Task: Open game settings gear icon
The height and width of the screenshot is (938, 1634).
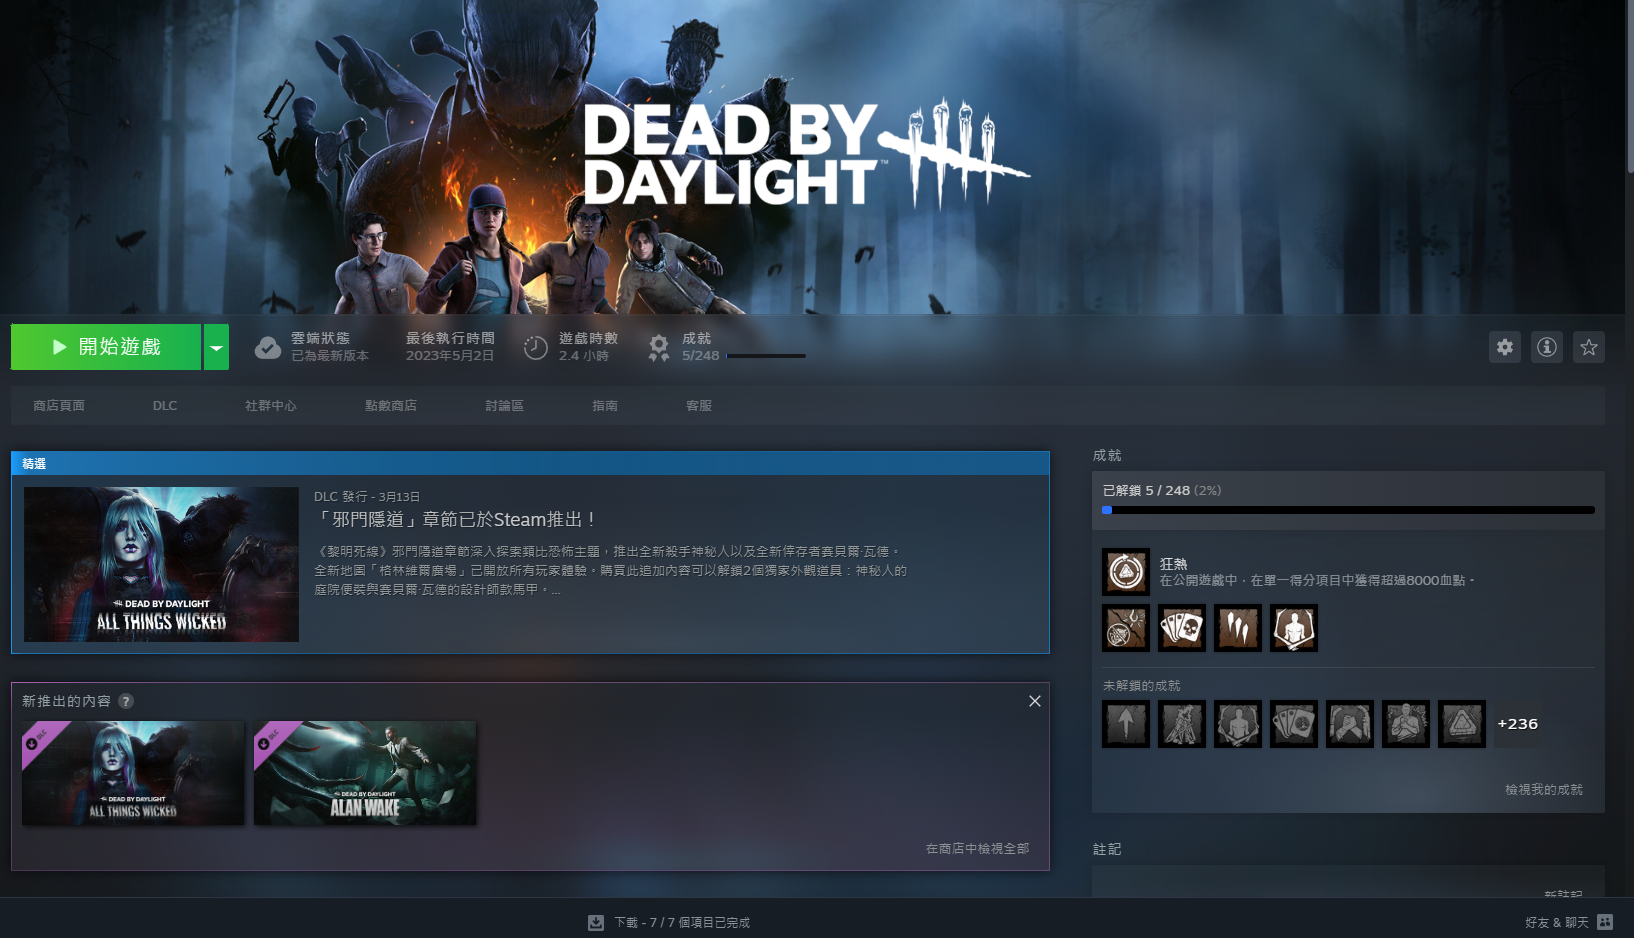Action: click(1504, 347)
